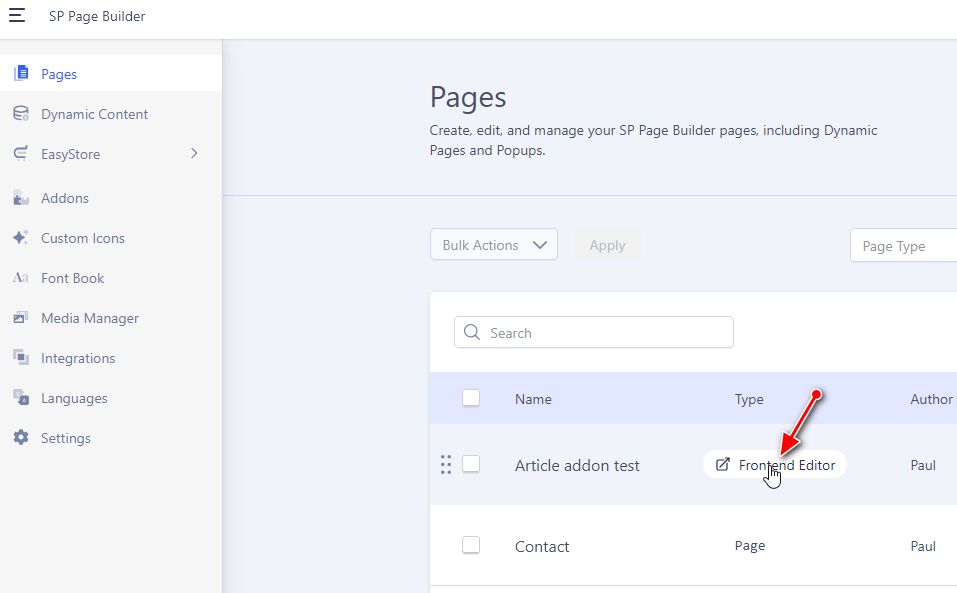Viewport: 957px width, 593px height.
Task: Check the Contact page row checkbox
Action: (471, 545)
